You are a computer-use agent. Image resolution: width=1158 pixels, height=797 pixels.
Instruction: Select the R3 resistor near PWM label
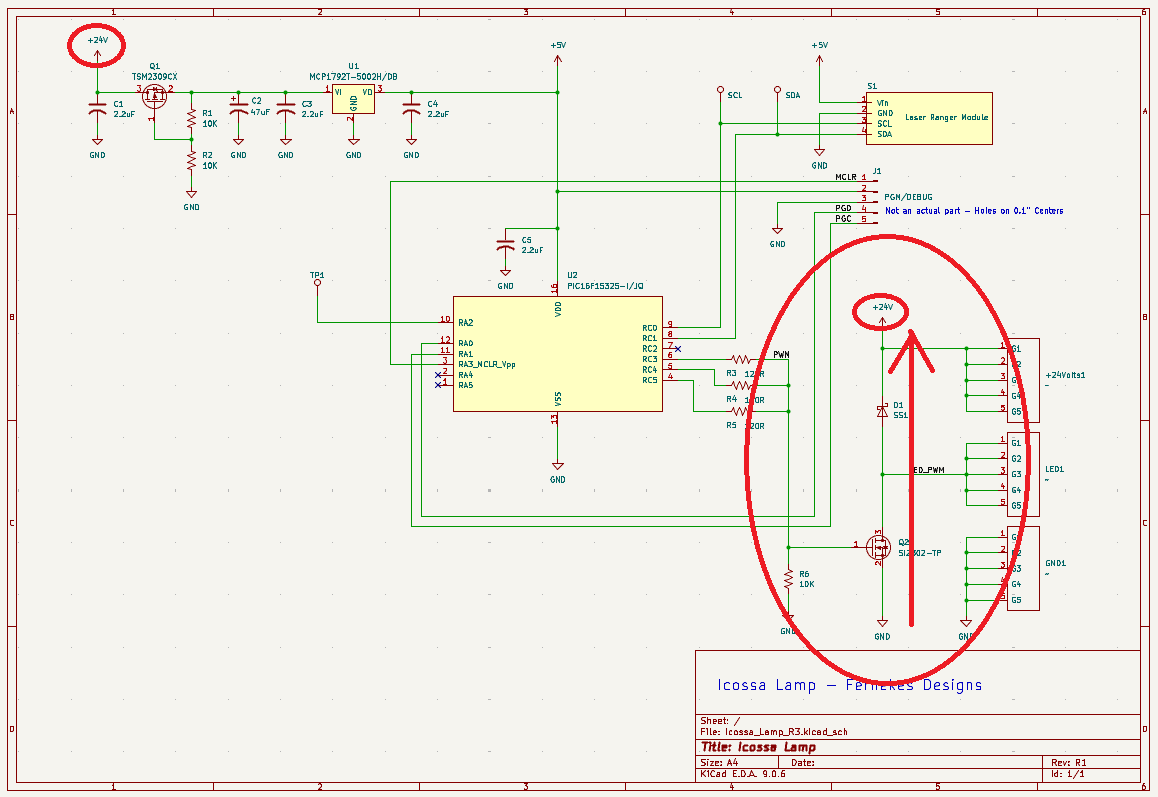tap(740, 359)
